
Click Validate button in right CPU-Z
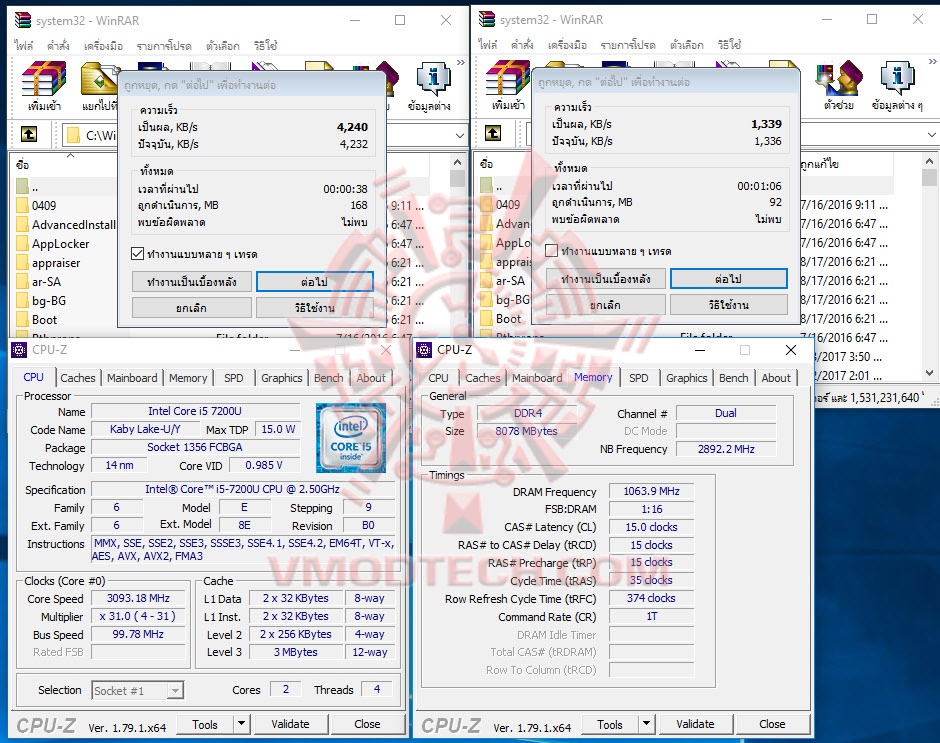695,724
